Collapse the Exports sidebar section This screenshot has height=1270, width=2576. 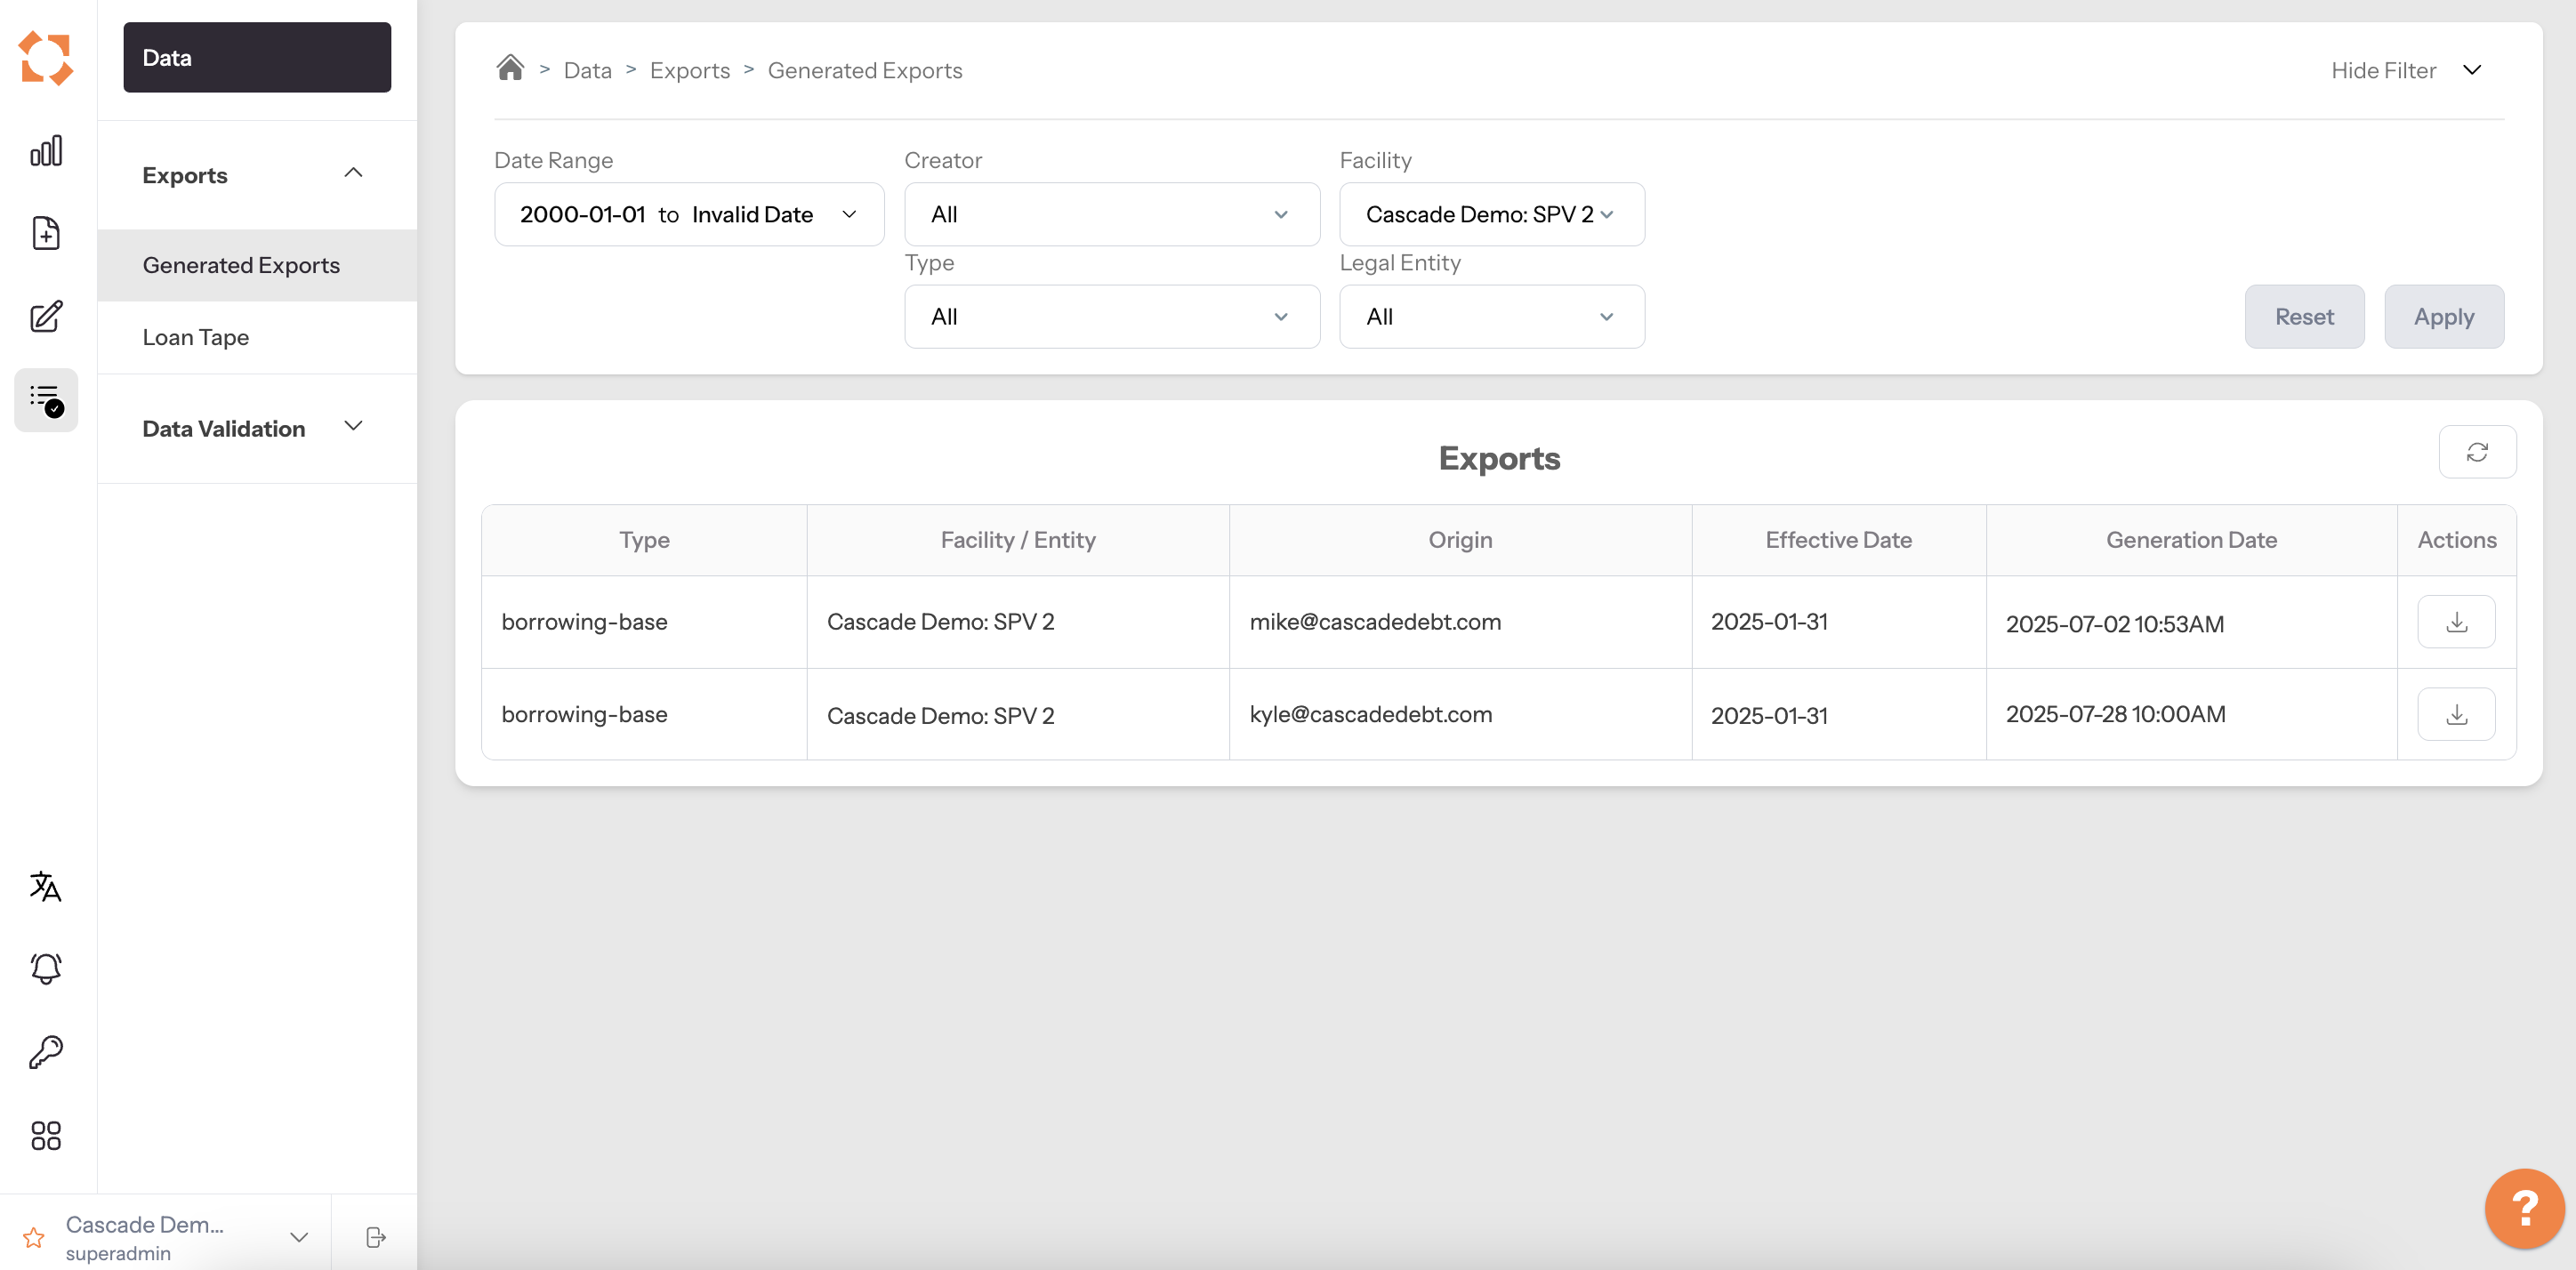(x=352, y=174)
